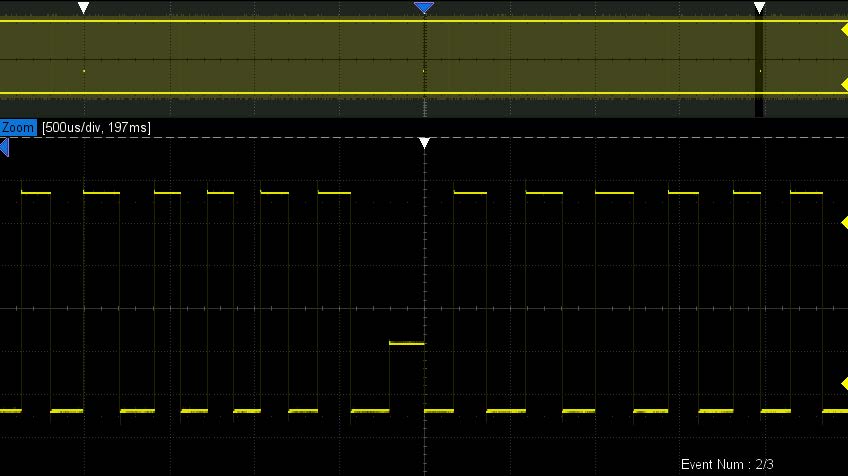
Task: Click the short runt pulse near center
Action: tap(406, 343)
